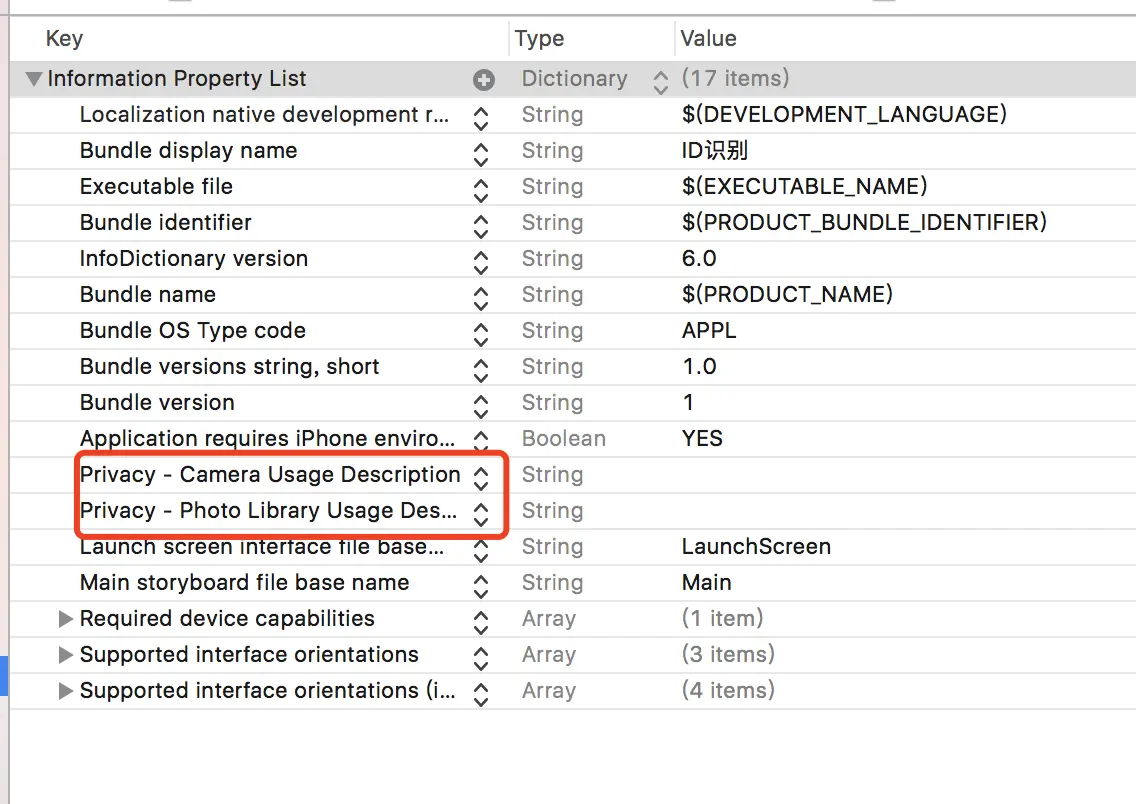Click the stepper beside Main storyboard file base name
The image size is (1136, 804).
[x=481, y=582]
